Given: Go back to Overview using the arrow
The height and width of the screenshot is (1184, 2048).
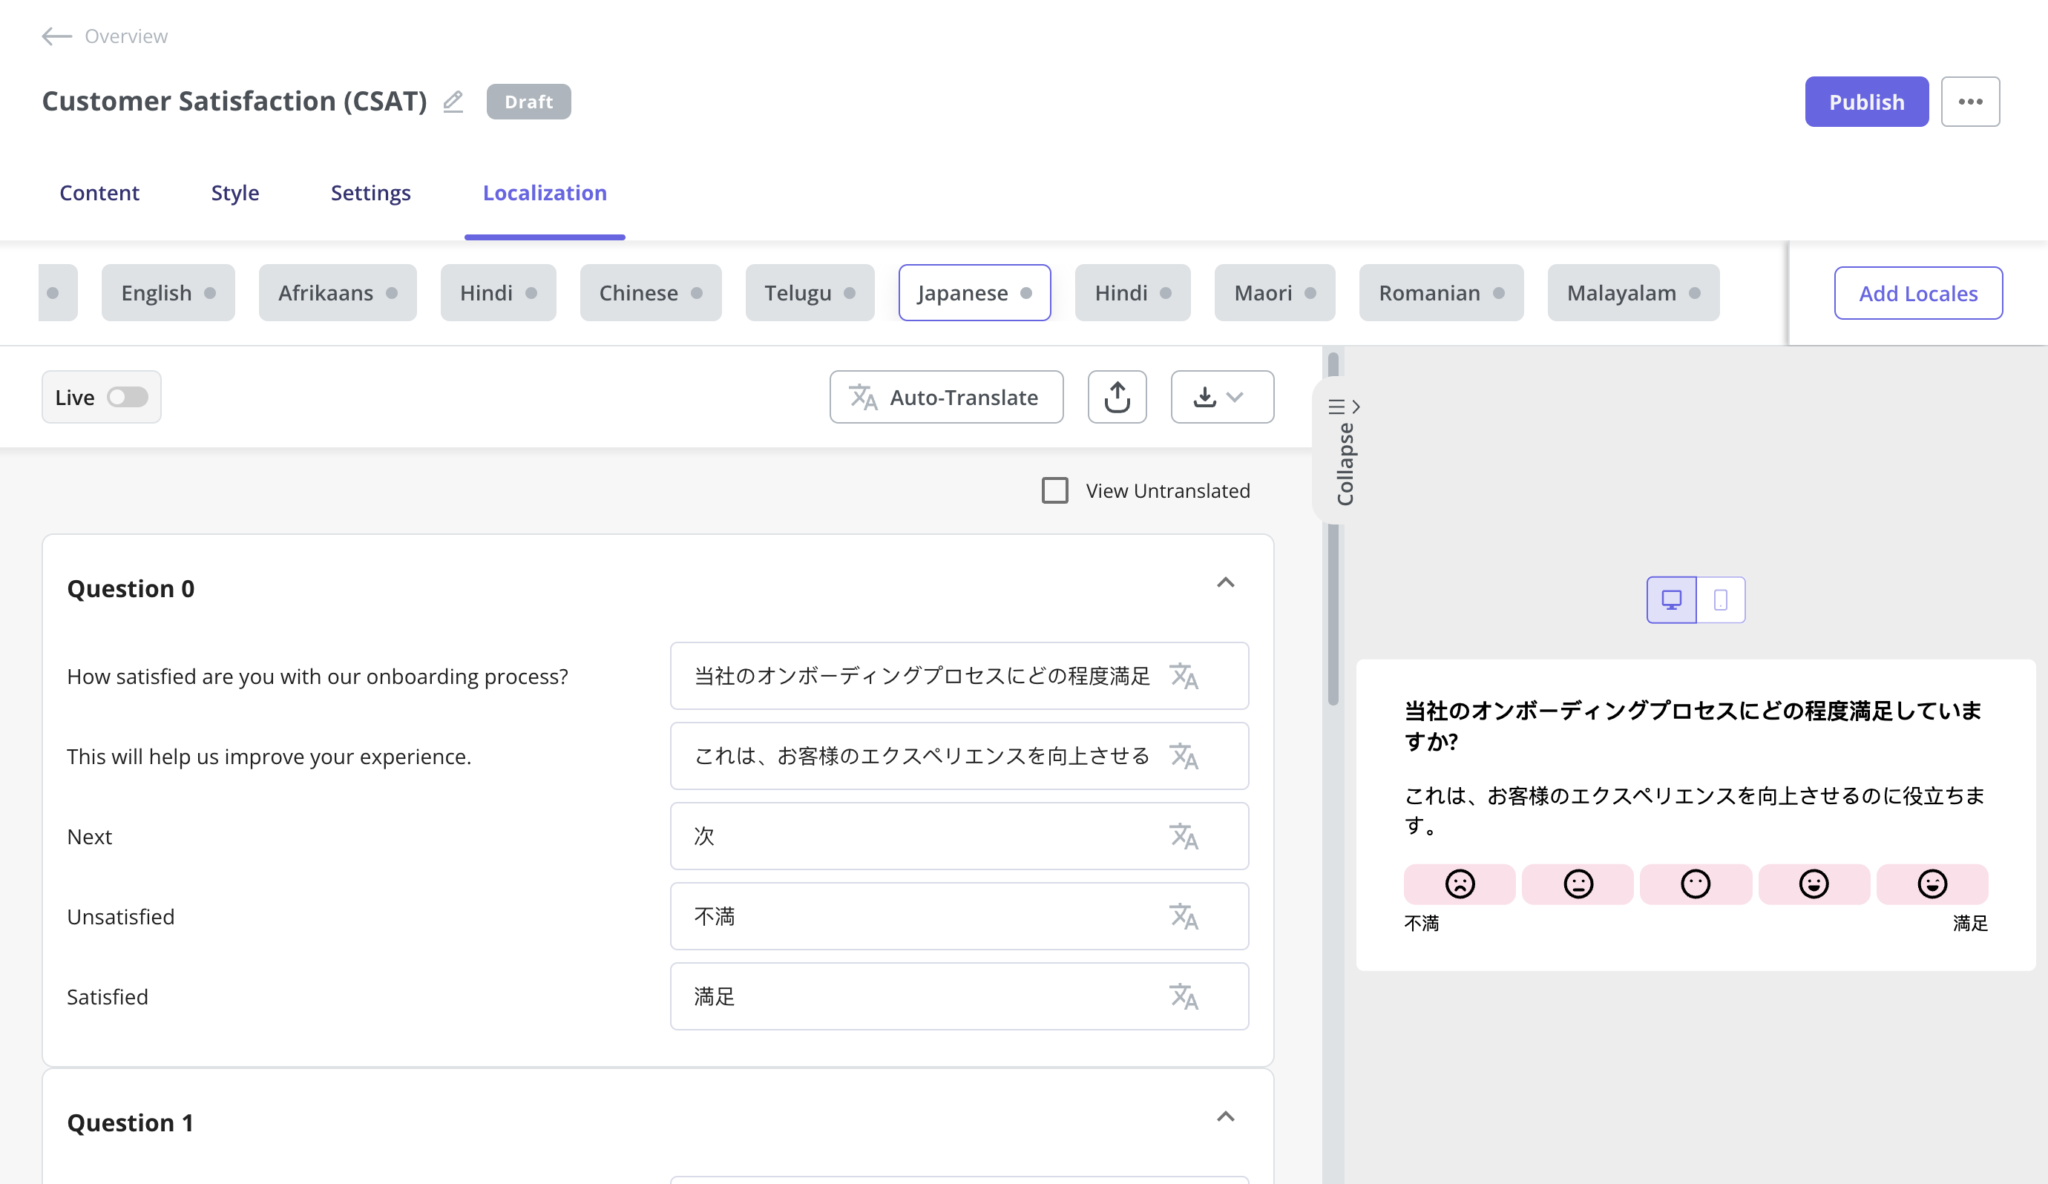Looking at the screenshot, I should pos(56,36).
